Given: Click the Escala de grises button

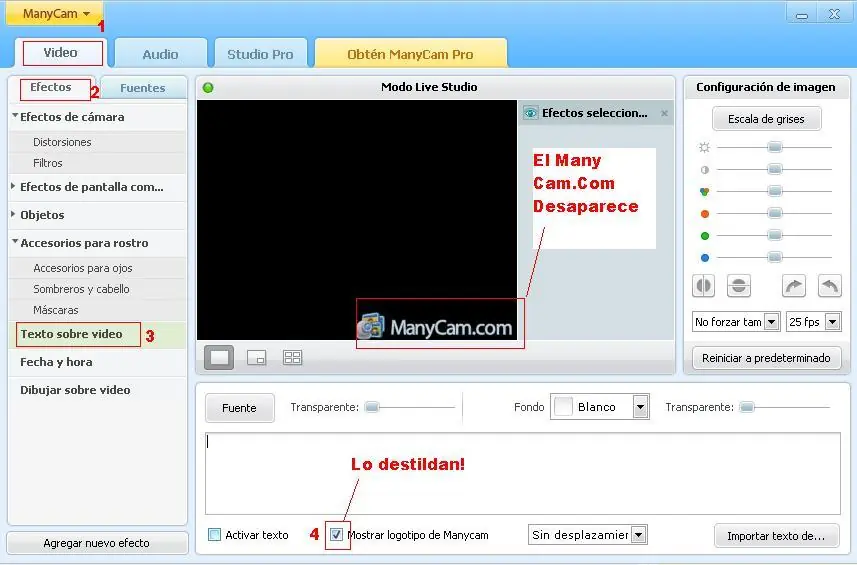Looking at the screenshot, I should pyautogui.click(x=766, y=119).
